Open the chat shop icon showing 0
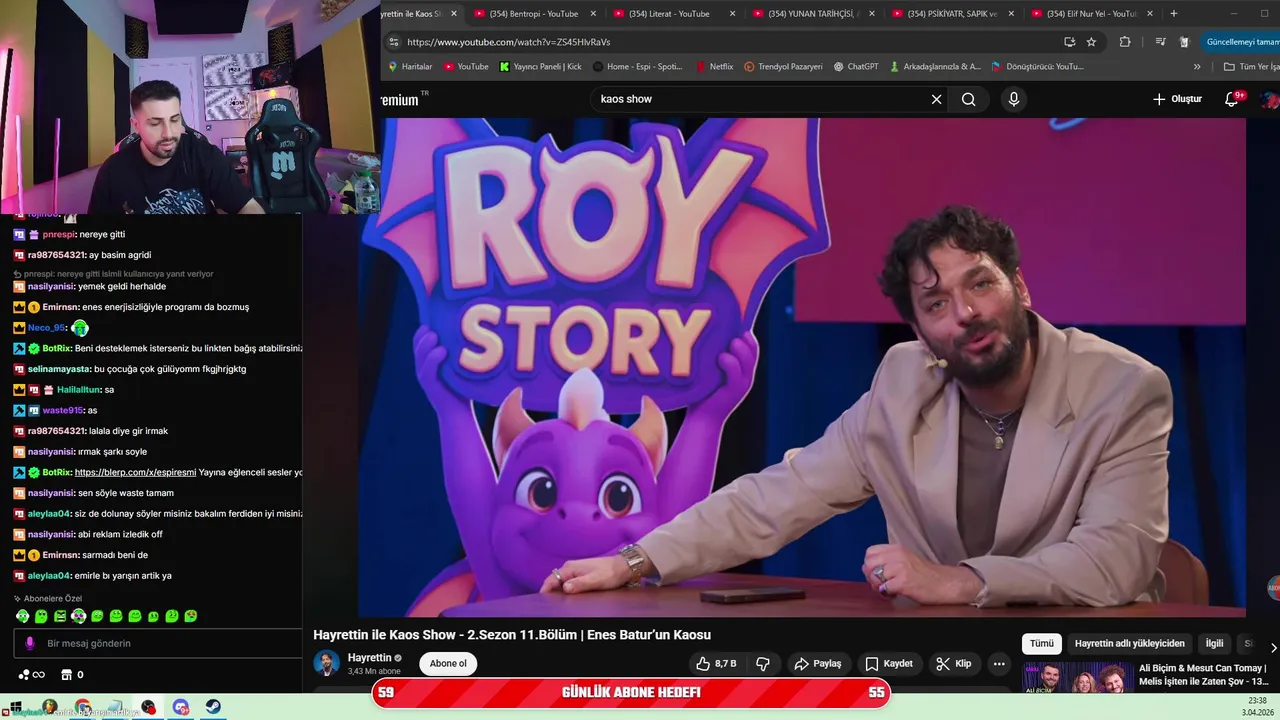The image size is (1280, 720). [71, 675]
